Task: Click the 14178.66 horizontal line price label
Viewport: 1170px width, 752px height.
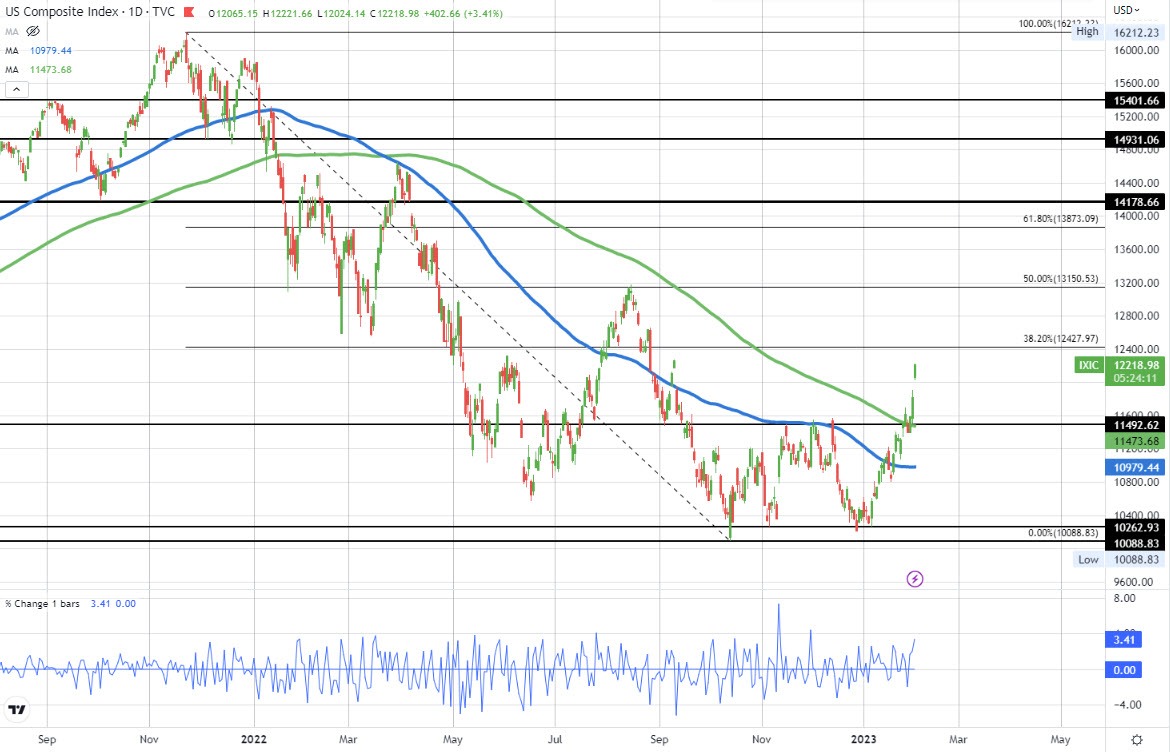Action: pos(1136,202)
